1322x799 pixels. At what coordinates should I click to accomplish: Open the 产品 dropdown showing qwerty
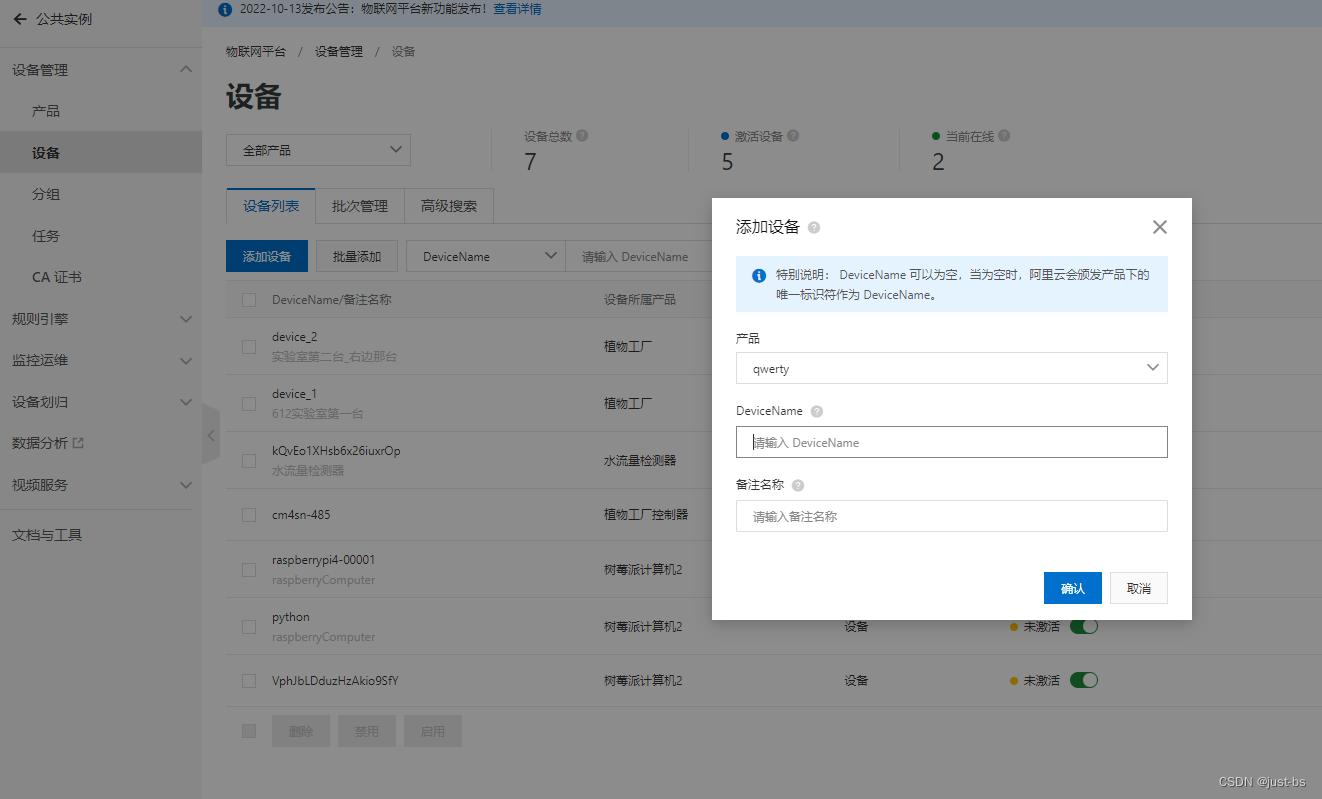pyautogui.click(x=952, y=368)
